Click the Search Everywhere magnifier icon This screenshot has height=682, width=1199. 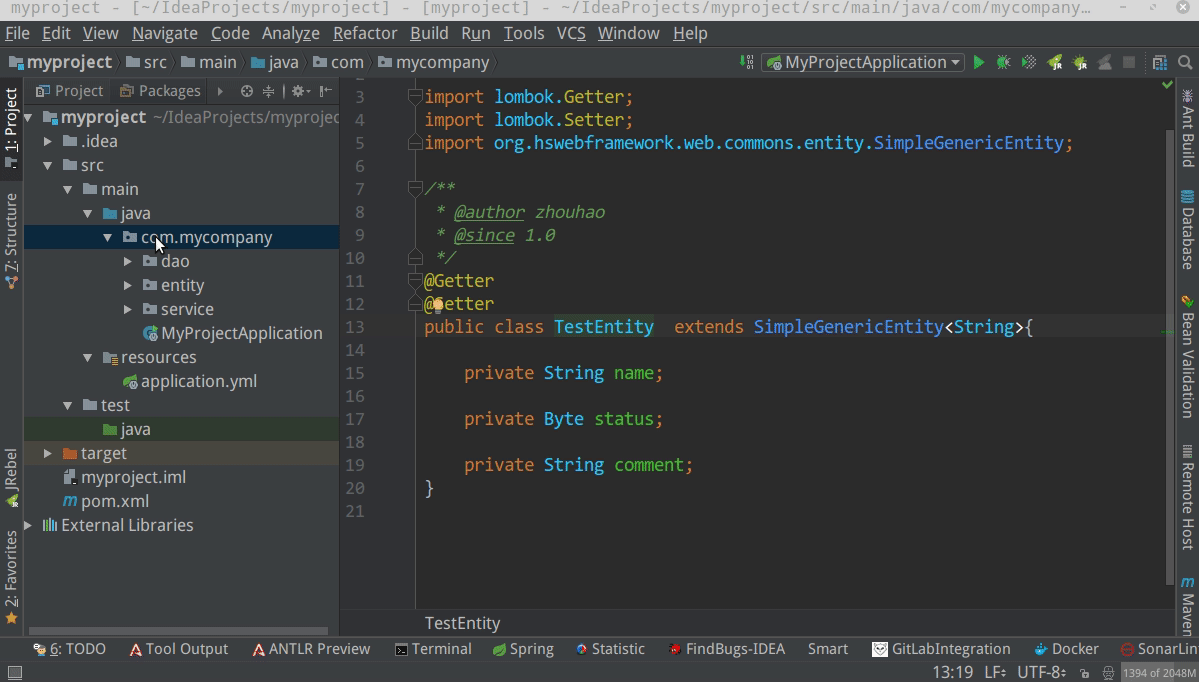tap(1184, 63)
